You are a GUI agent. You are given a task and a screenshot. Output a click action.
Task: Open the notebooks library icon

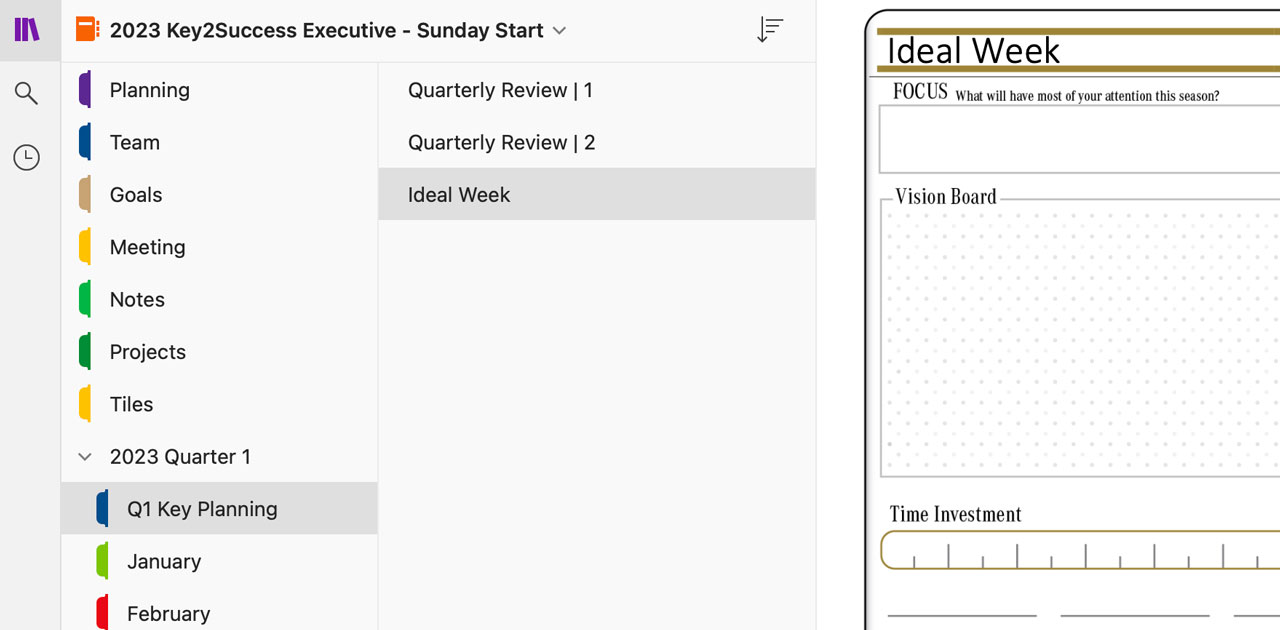[27, 30]
